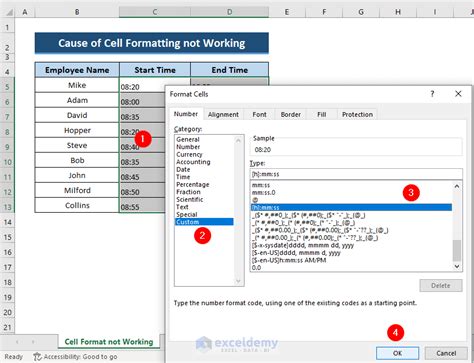474x363 pixels.
Task: Click the 'Cause of Cell Formatting not Working' title
Action: [152, 43]
